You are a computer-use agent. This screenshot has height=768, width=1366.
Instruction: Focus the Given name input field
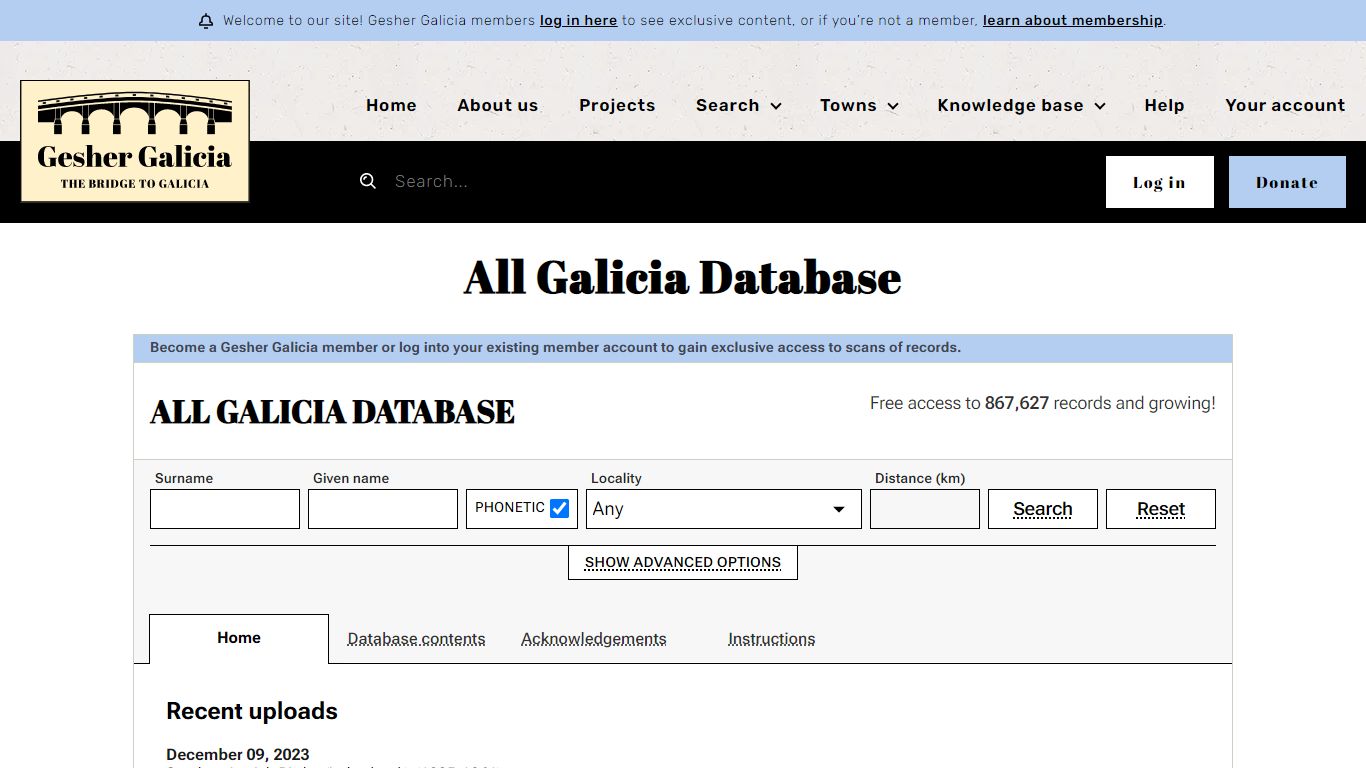383,509
